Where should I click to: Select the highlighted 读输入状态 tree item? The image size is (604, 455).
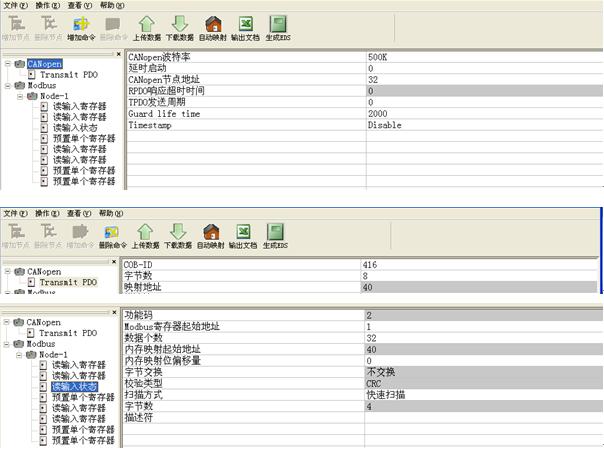[x=75, y=386]
